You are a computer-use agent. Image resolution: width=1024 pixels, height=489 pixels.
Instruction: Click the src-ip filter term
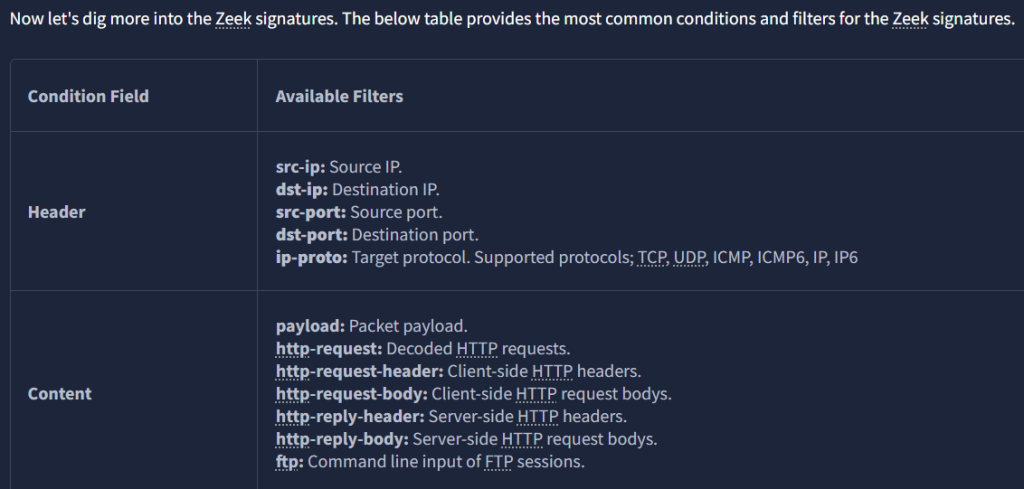click(x=300, y=166)
